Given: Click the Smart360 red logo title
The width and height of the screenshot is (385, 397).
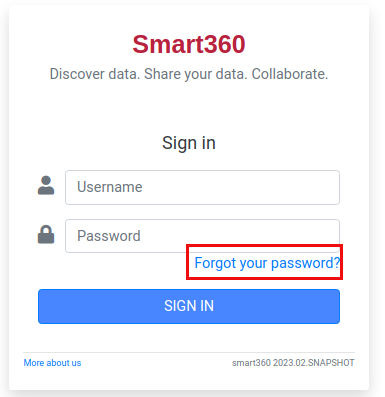Looking at the screenshot, I should (x=189, y=44).
